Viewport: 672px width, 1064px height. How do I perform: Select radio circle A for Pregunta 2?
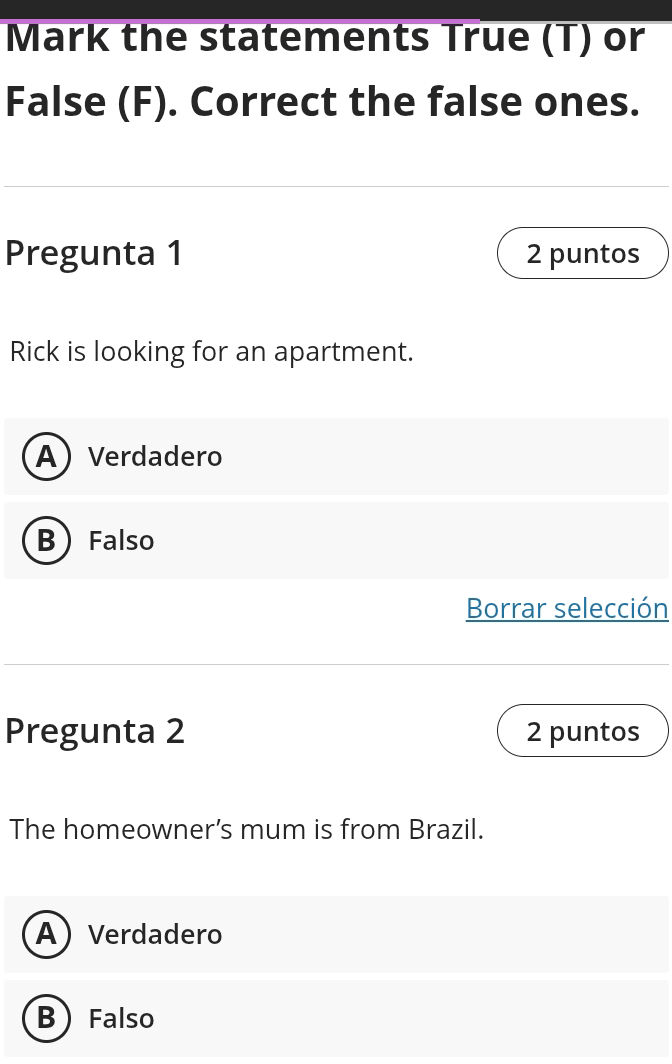(x=46, y=935)
